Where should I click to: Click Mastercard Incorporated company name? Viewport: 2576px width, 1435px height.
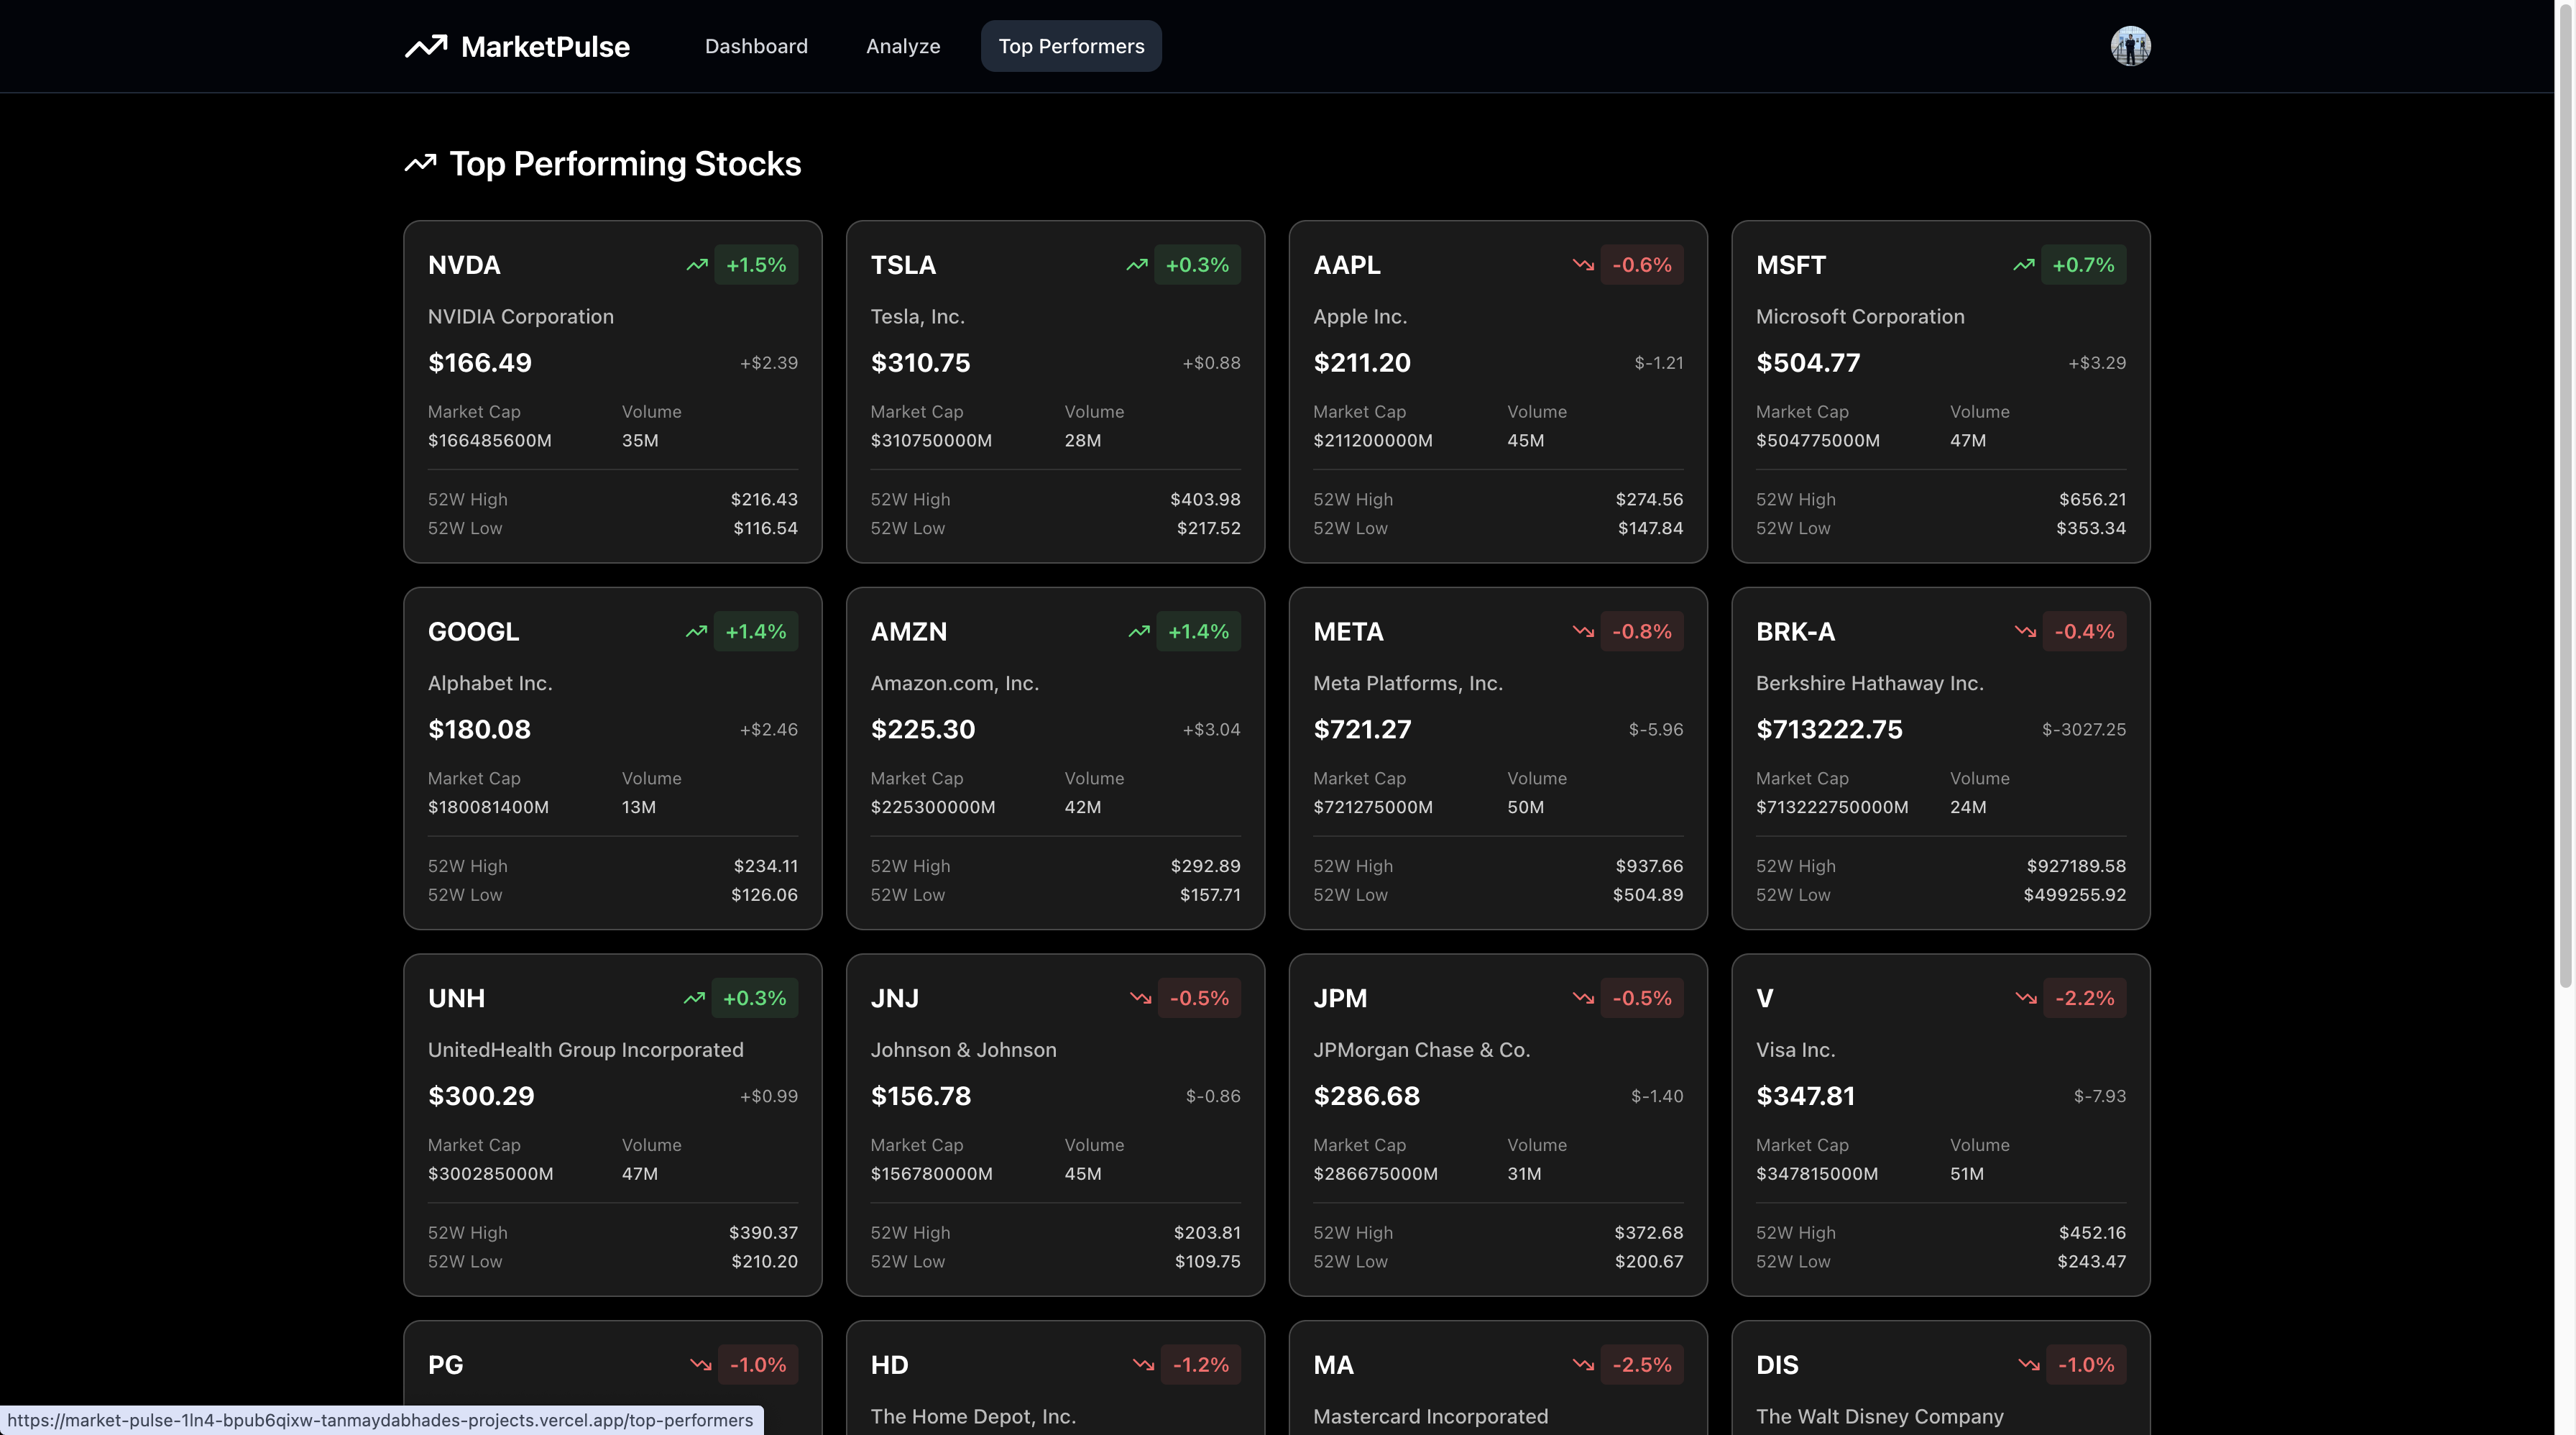click(x=1430, y=1417)
